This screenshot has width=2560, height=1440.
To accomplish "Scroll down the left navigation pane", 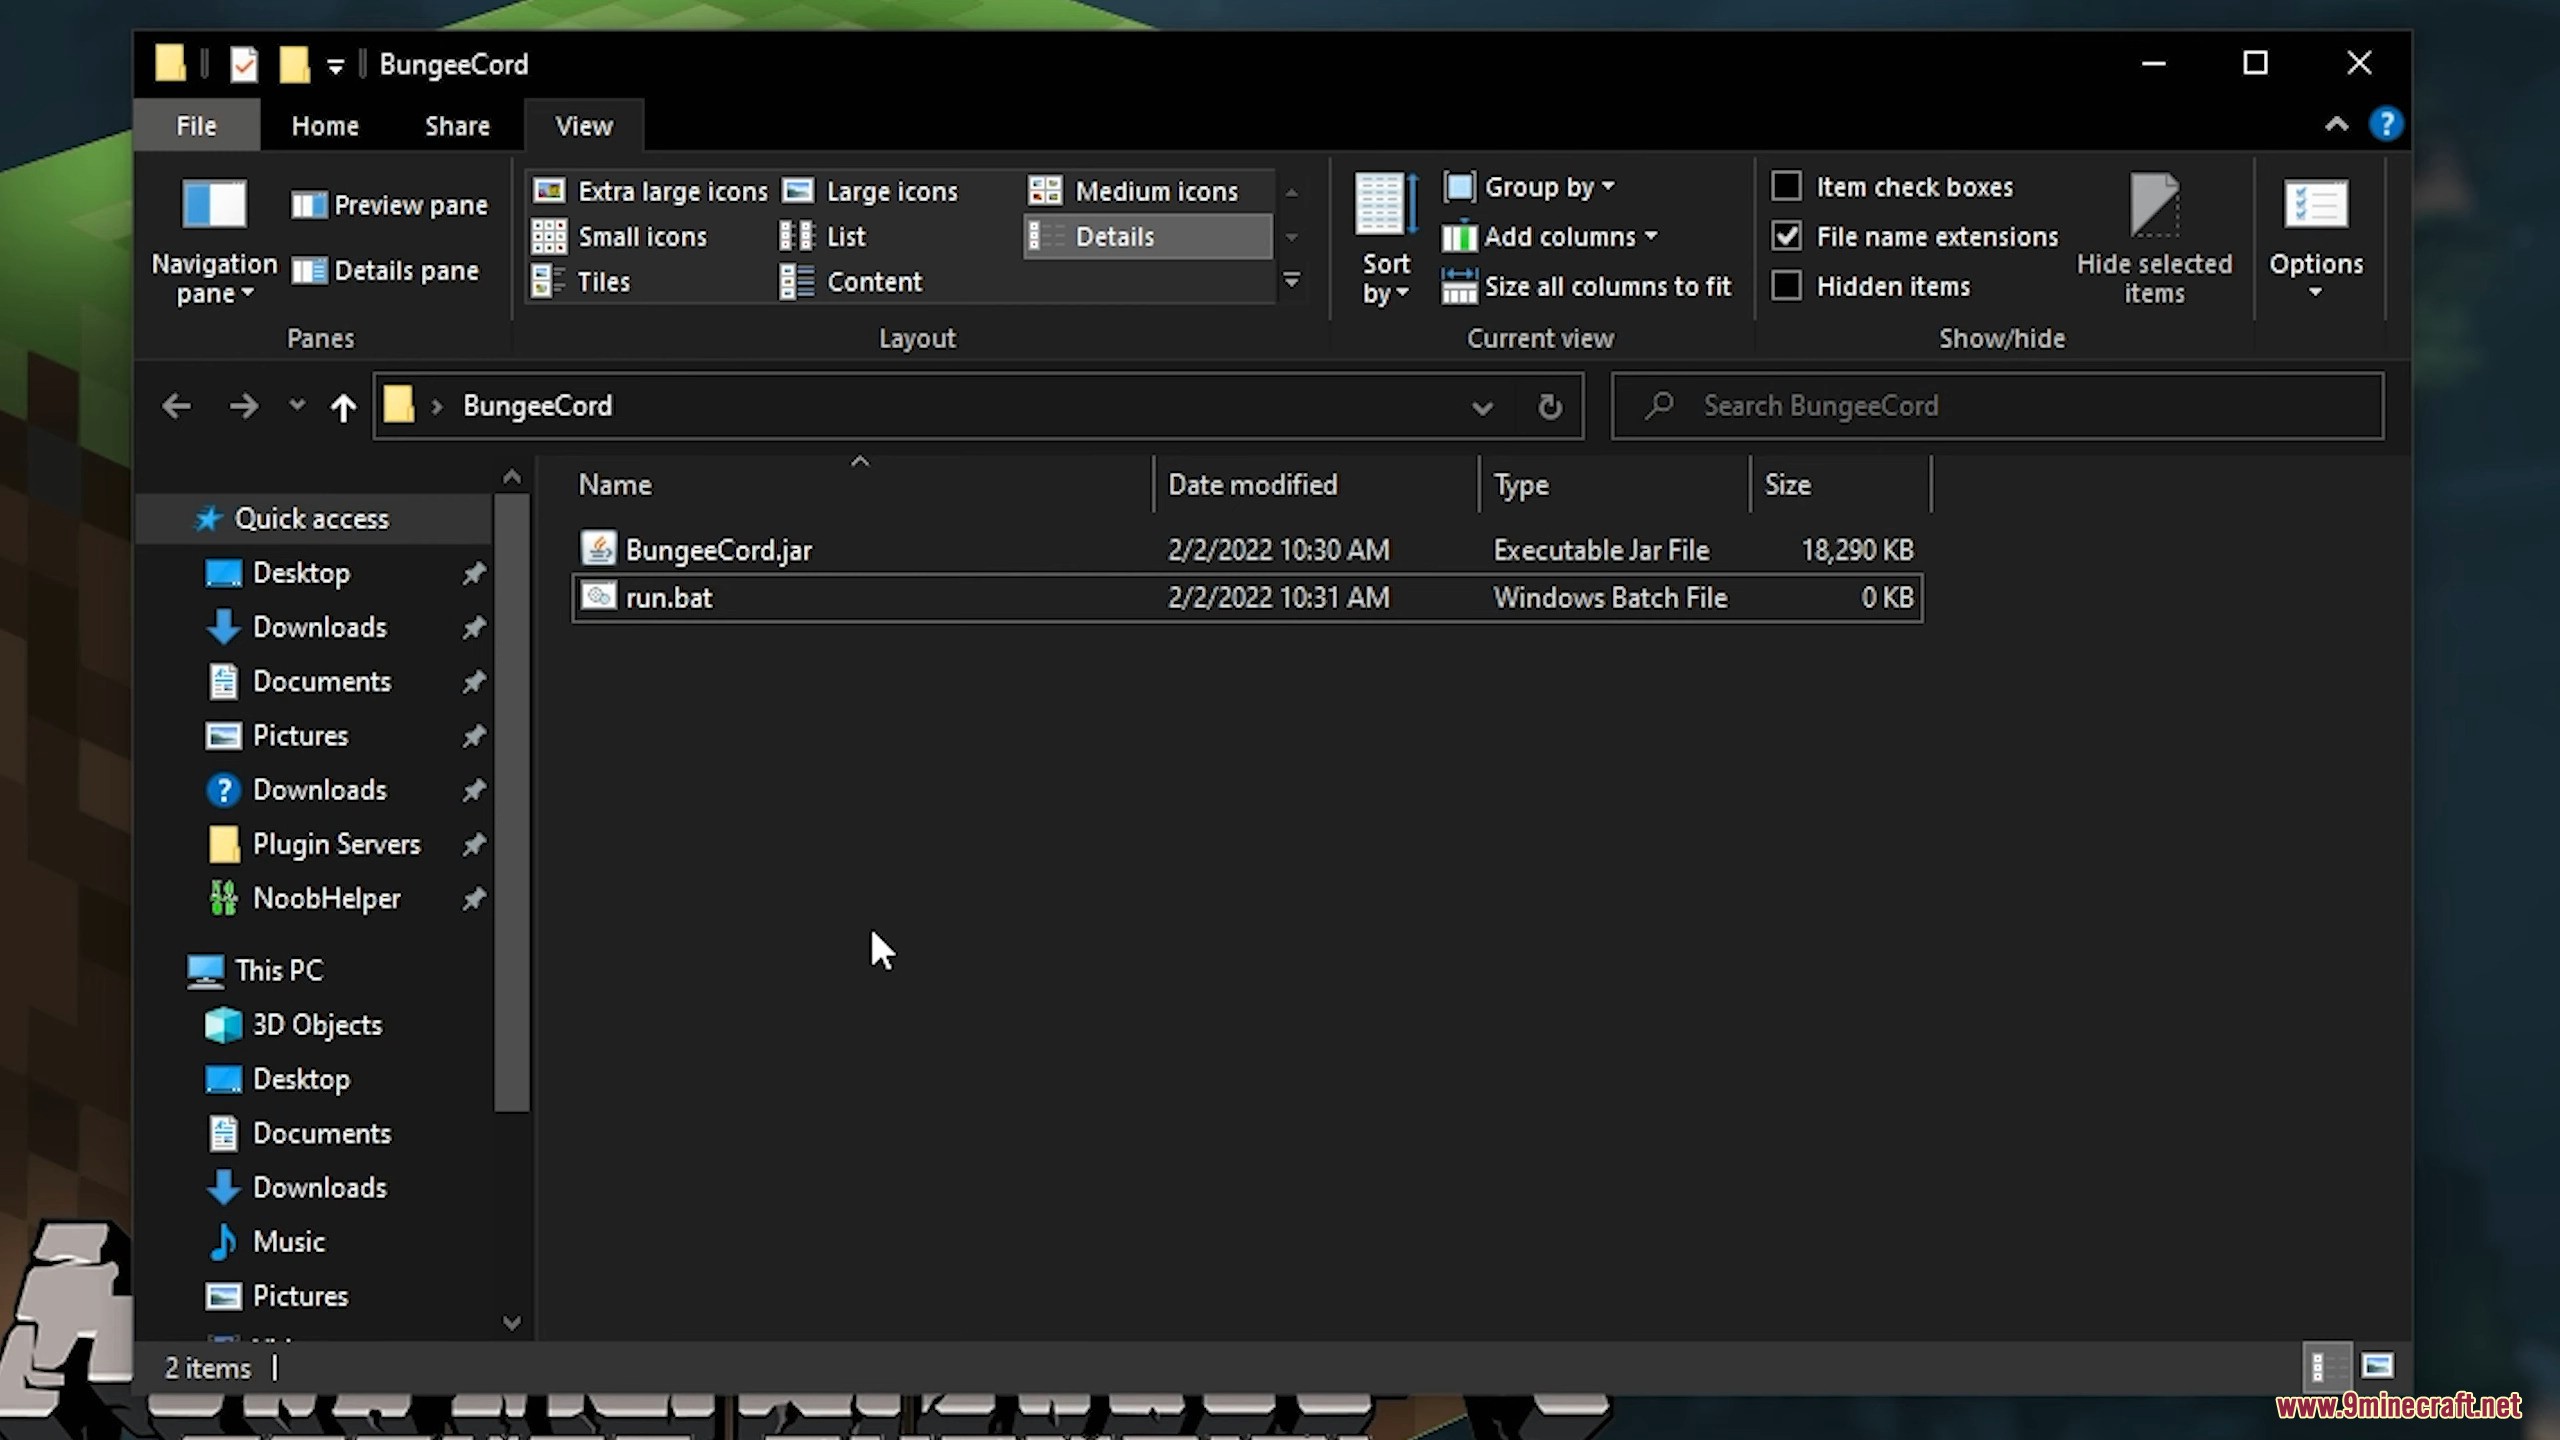I will tap(510, 1322).
